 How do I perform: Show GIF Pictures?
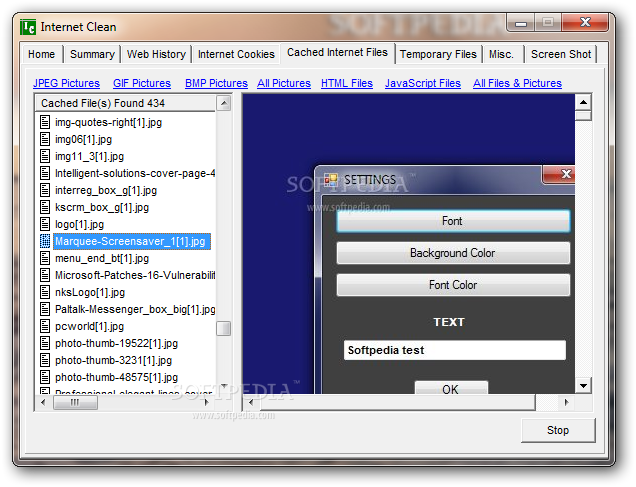pyautogui.click(x=142, y=83)
